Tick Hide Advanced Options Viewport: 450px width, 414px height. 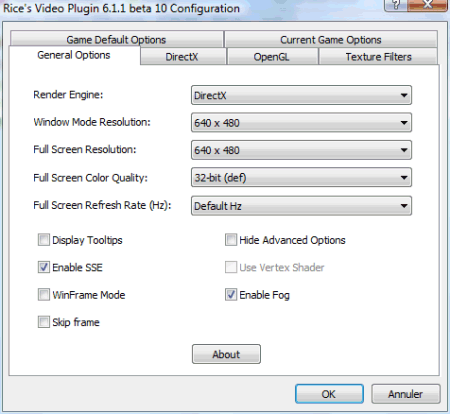pos(231,240)
